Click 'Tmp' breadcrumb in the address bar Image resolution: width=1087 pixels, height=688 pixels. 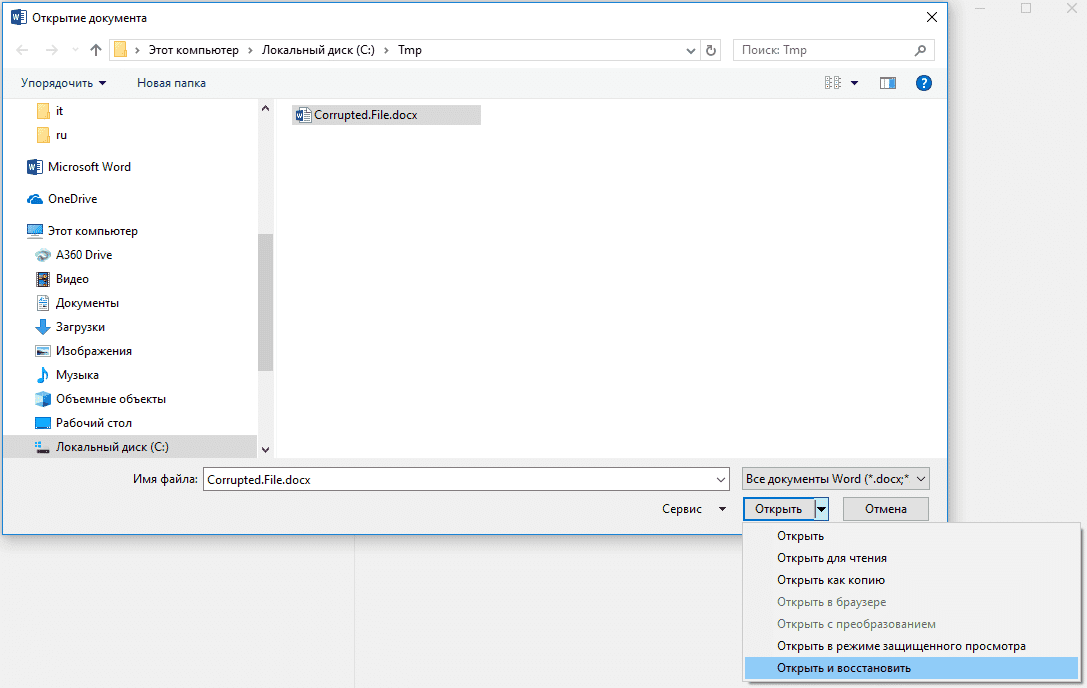click(x=410, y=50)
